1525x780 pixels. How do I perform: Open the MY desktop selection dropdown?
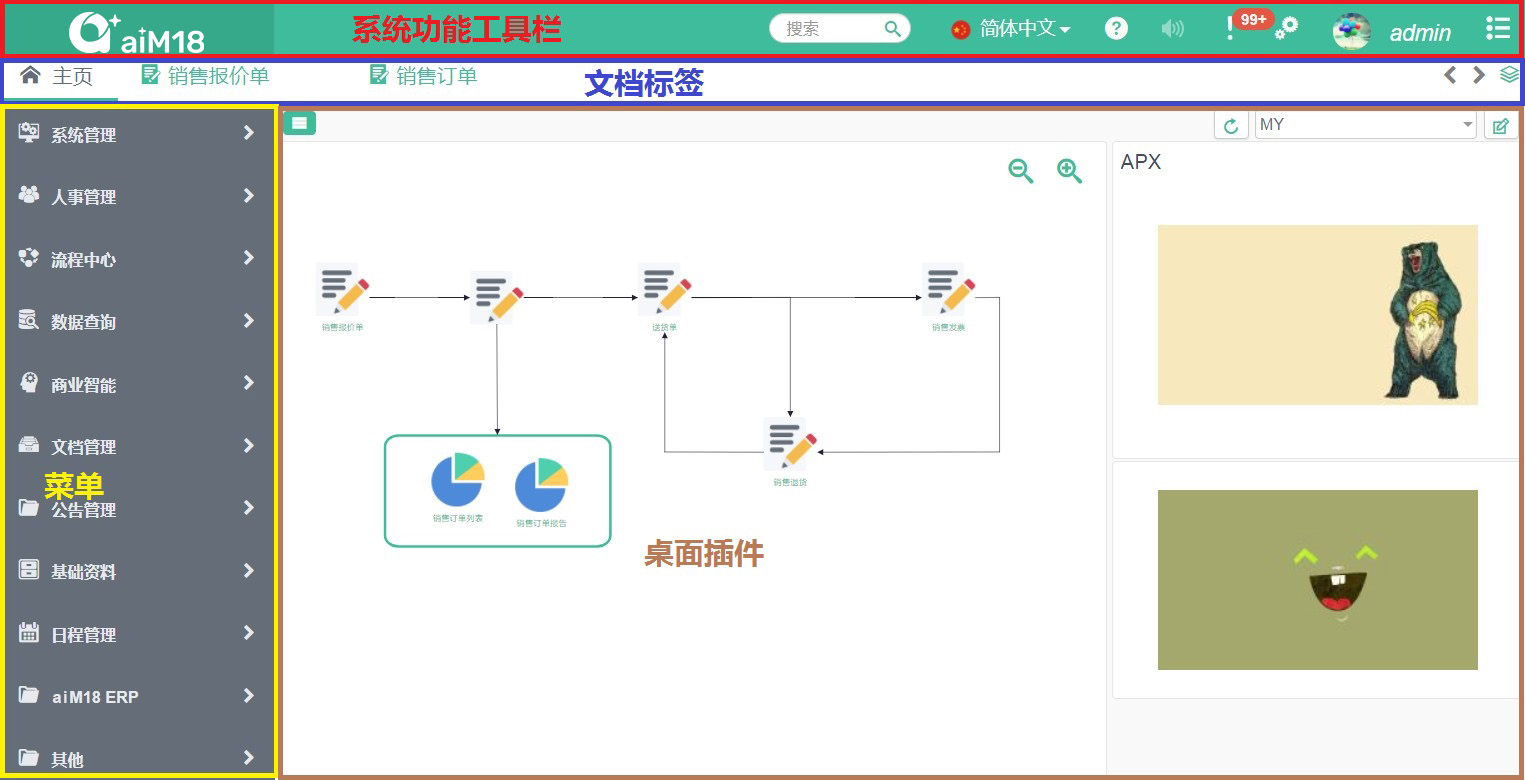[1366, 125]
